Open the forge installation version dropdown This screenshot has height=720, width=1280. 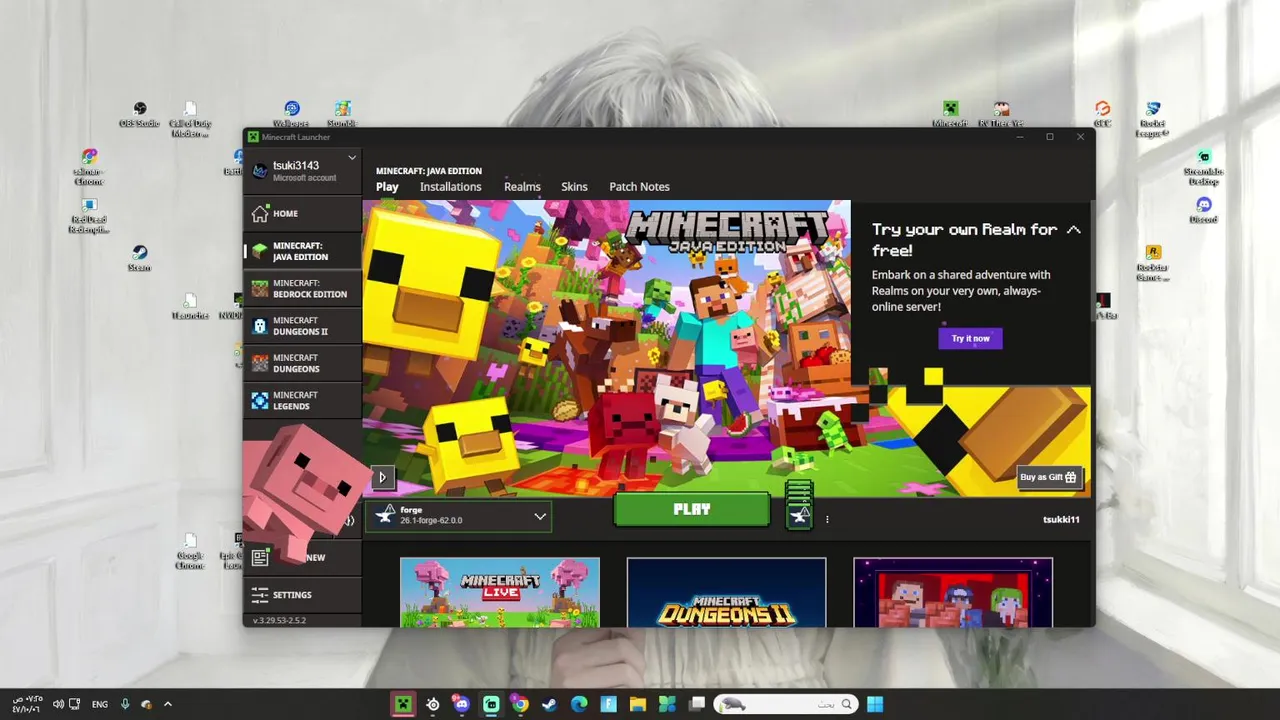pyautogui.click(x=458, y=516)
